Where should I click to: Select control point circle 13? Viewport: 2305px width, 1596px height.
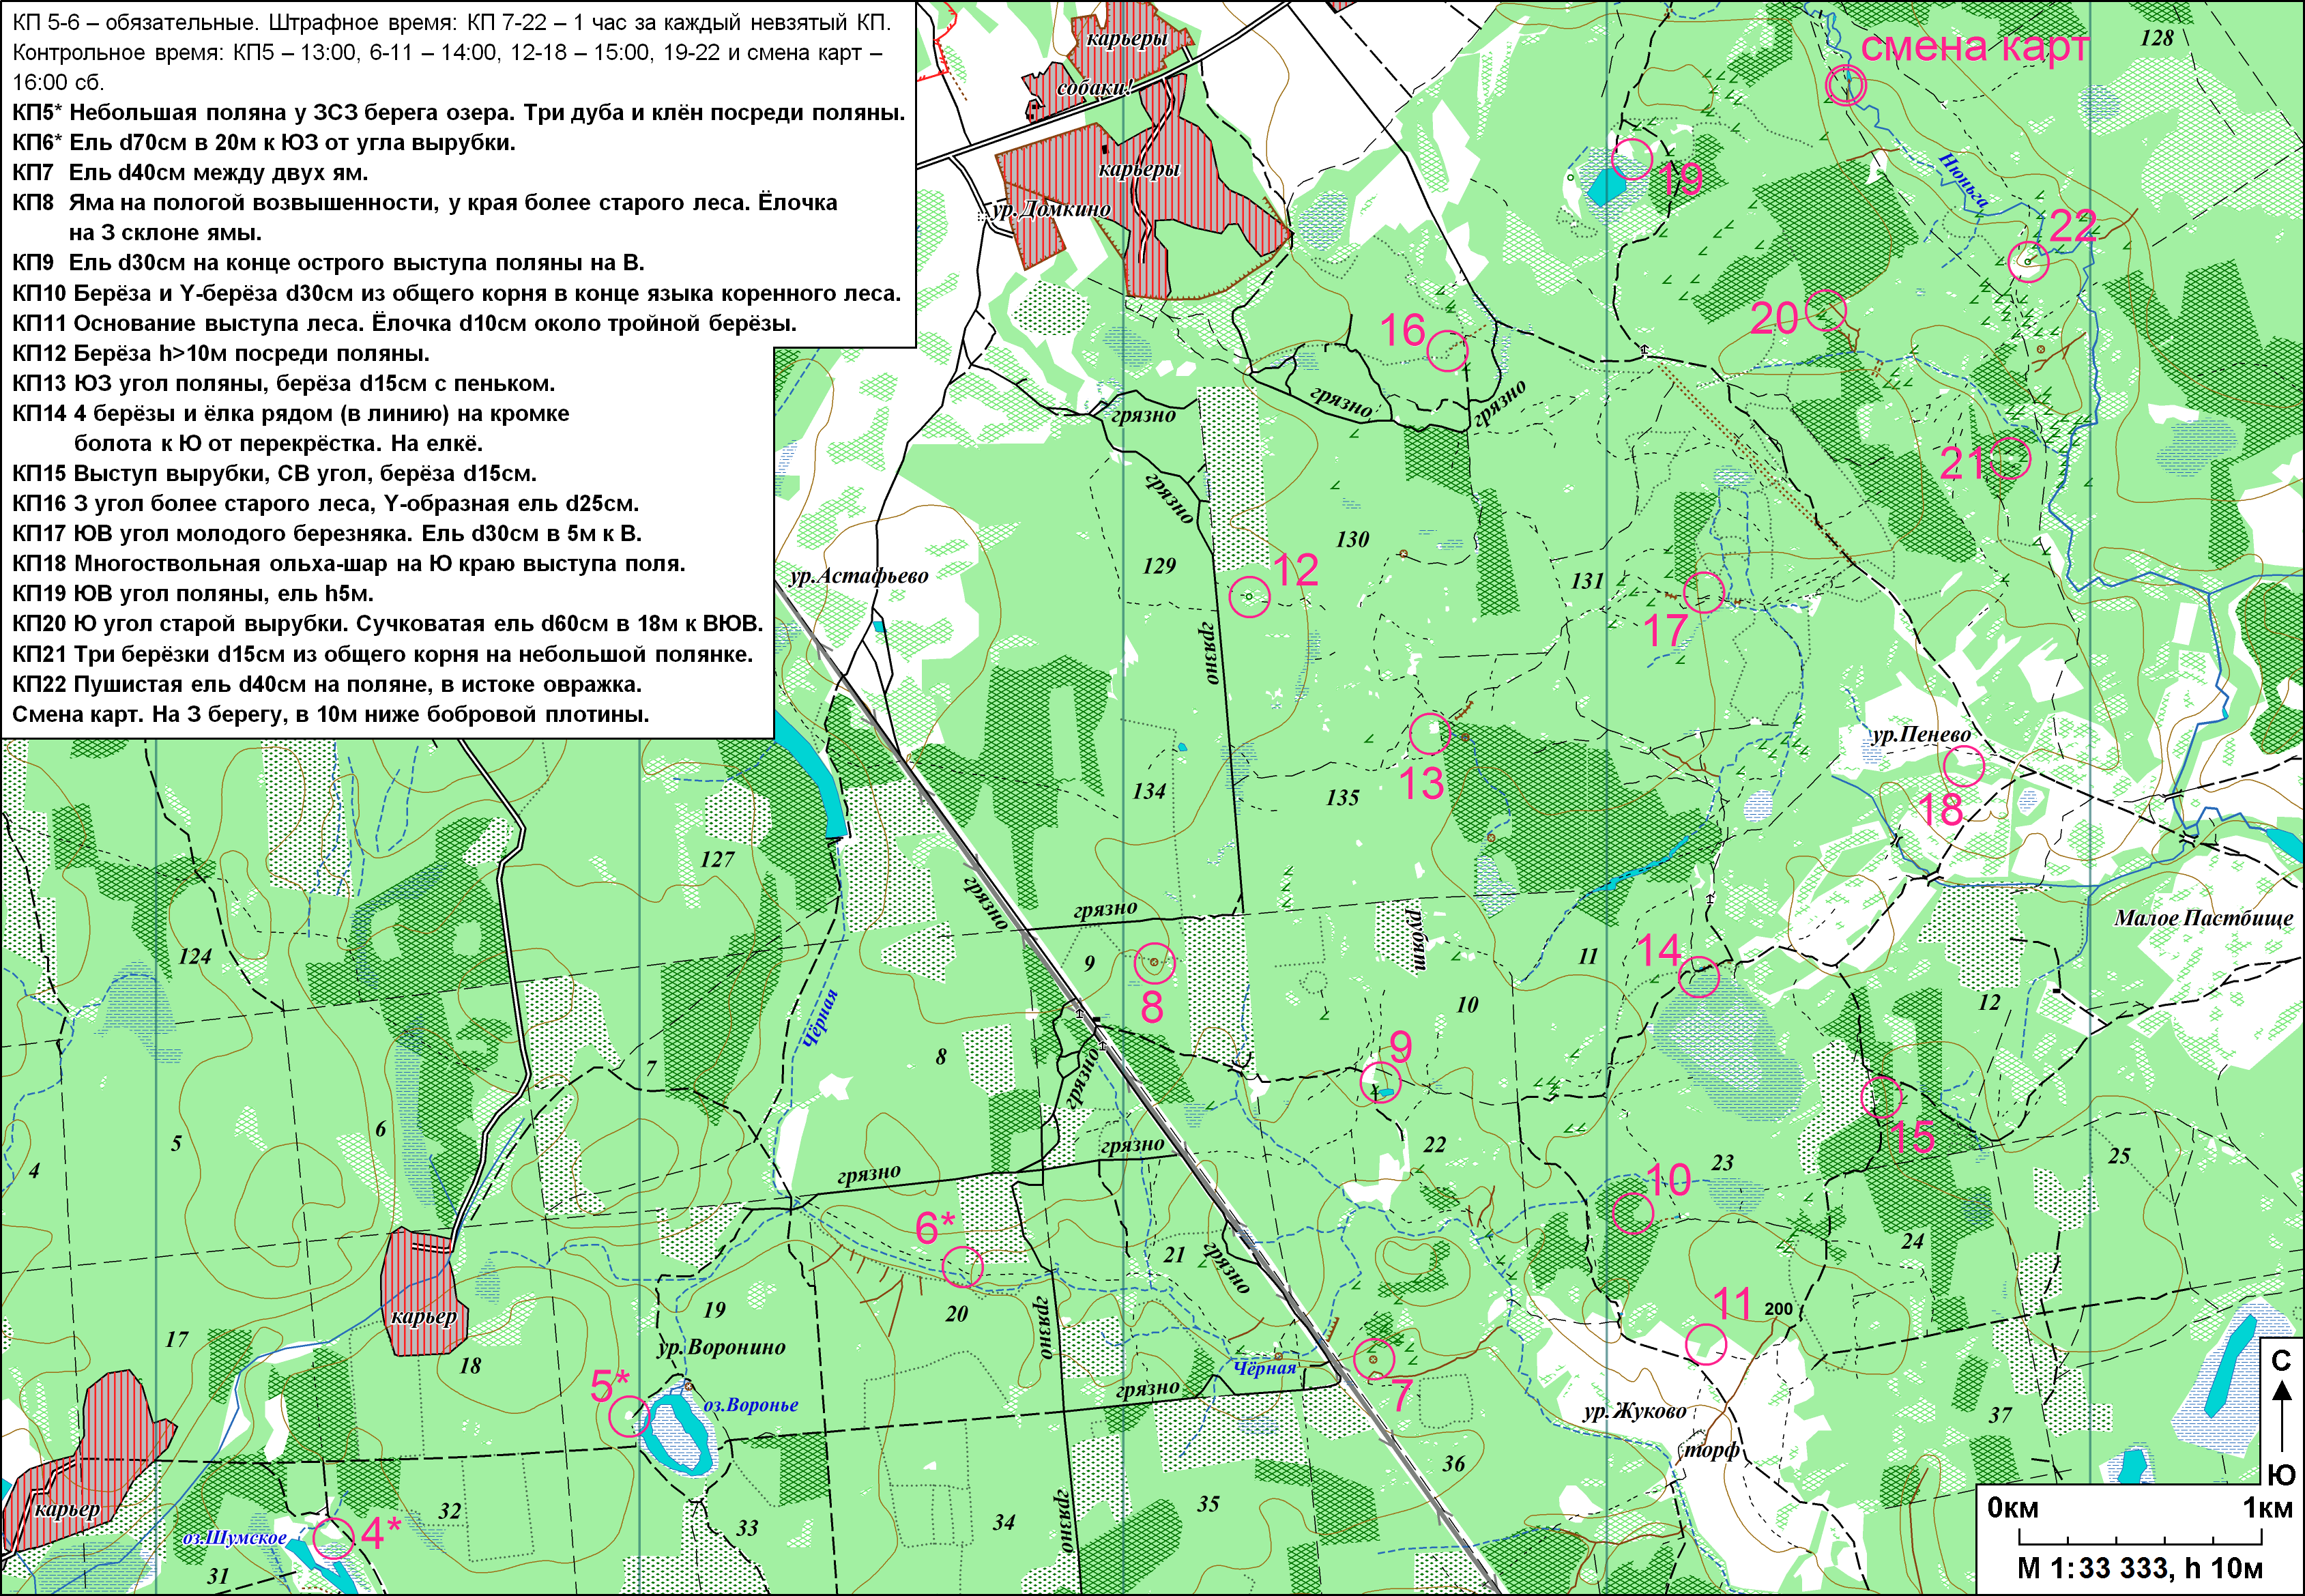[x=1430, y=734]
